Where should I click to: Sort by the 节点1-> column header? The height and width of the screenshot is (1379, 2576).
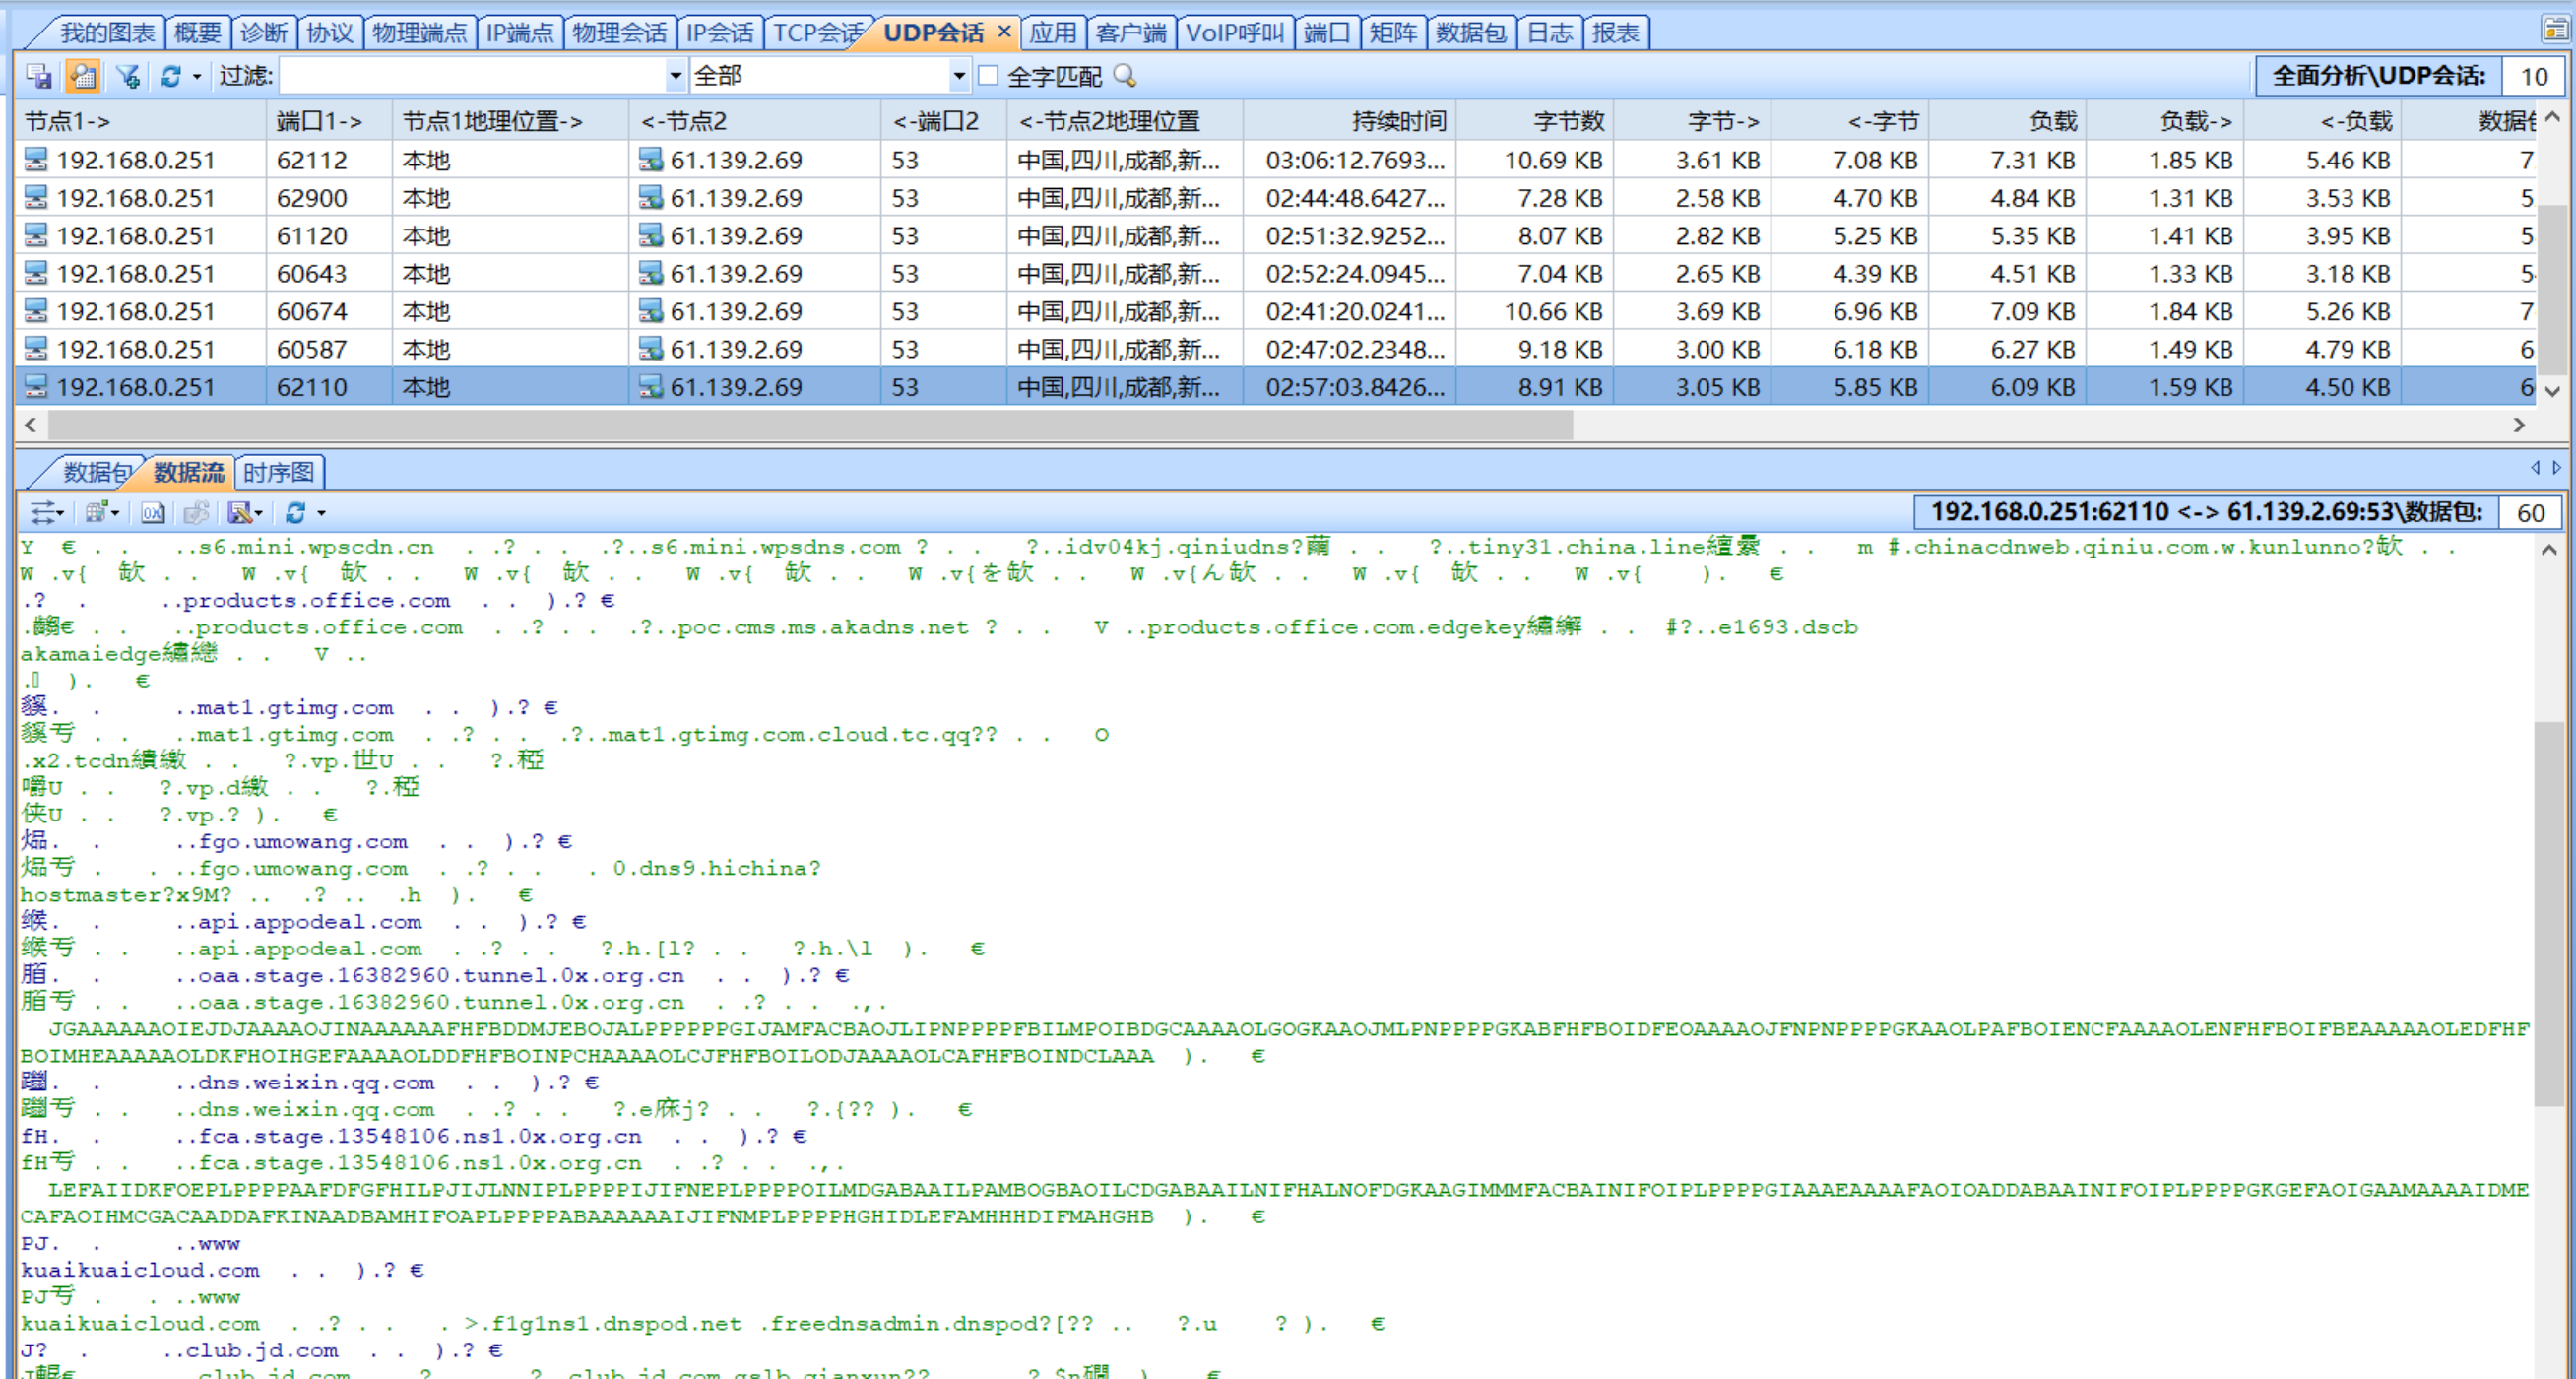click(x=141, y=121)
